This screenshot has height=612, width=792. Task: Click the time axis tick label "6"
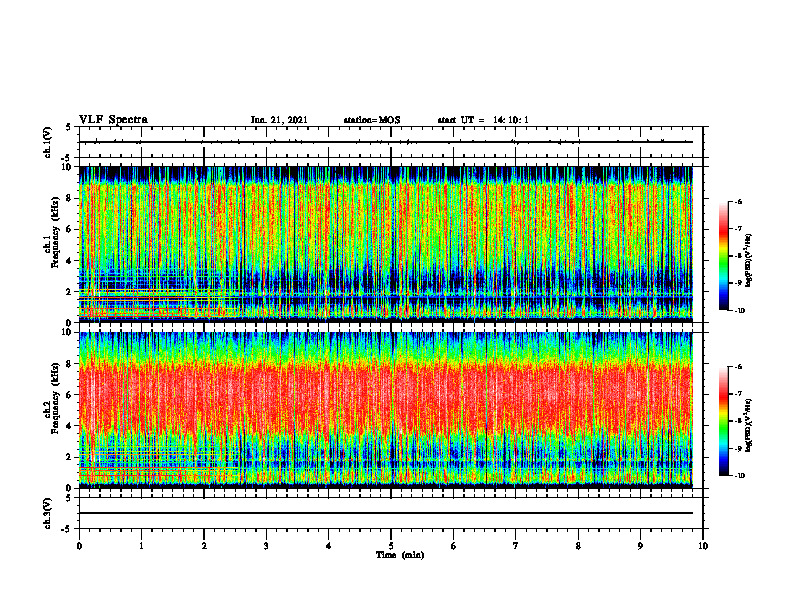tap(454, 546)
